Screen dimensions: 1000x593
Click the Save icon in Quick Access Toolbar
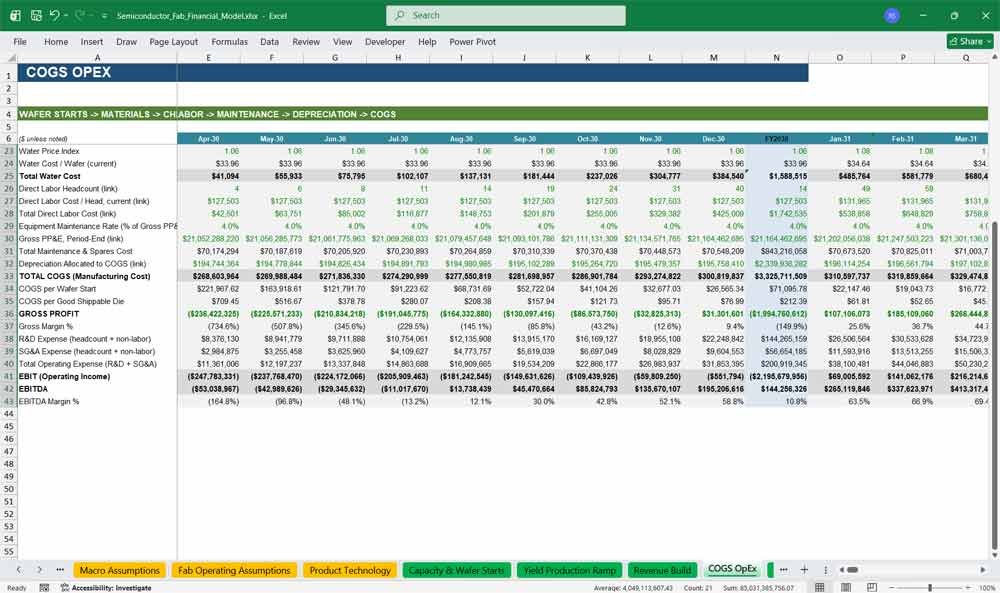pos(36,15)
